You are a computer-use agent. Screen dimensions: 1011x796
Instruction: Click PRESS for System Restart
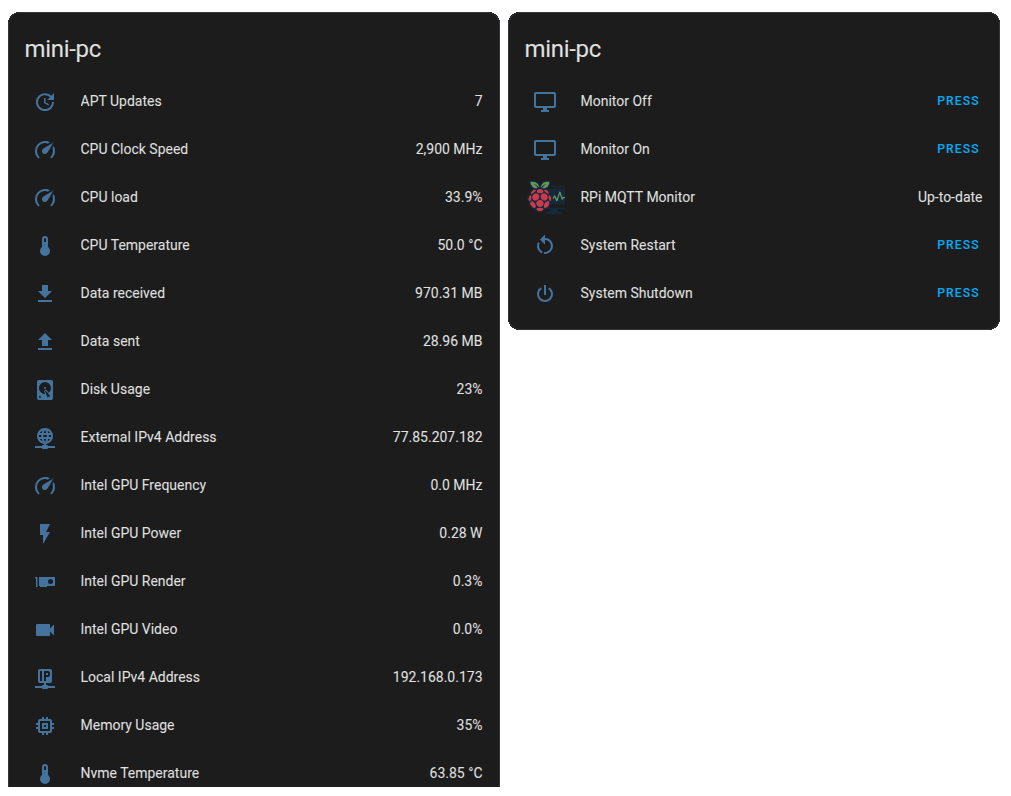tap(957, 245)
